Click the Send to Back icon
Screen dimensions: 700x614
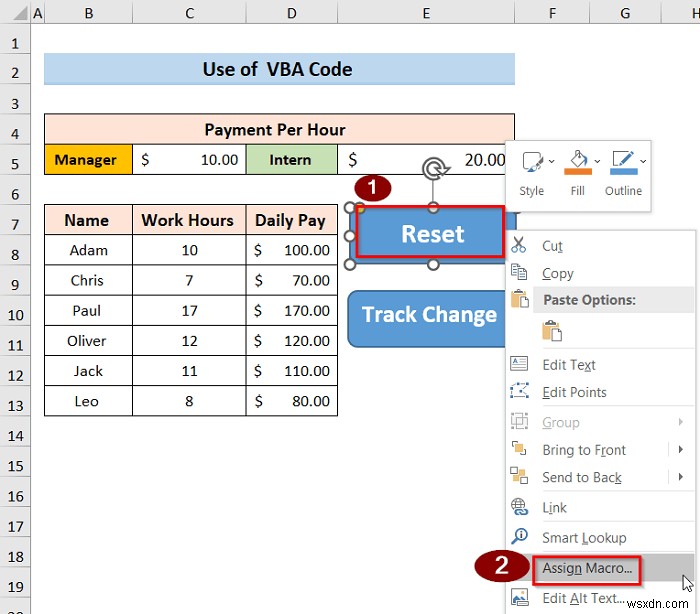(x=519, y=476)
